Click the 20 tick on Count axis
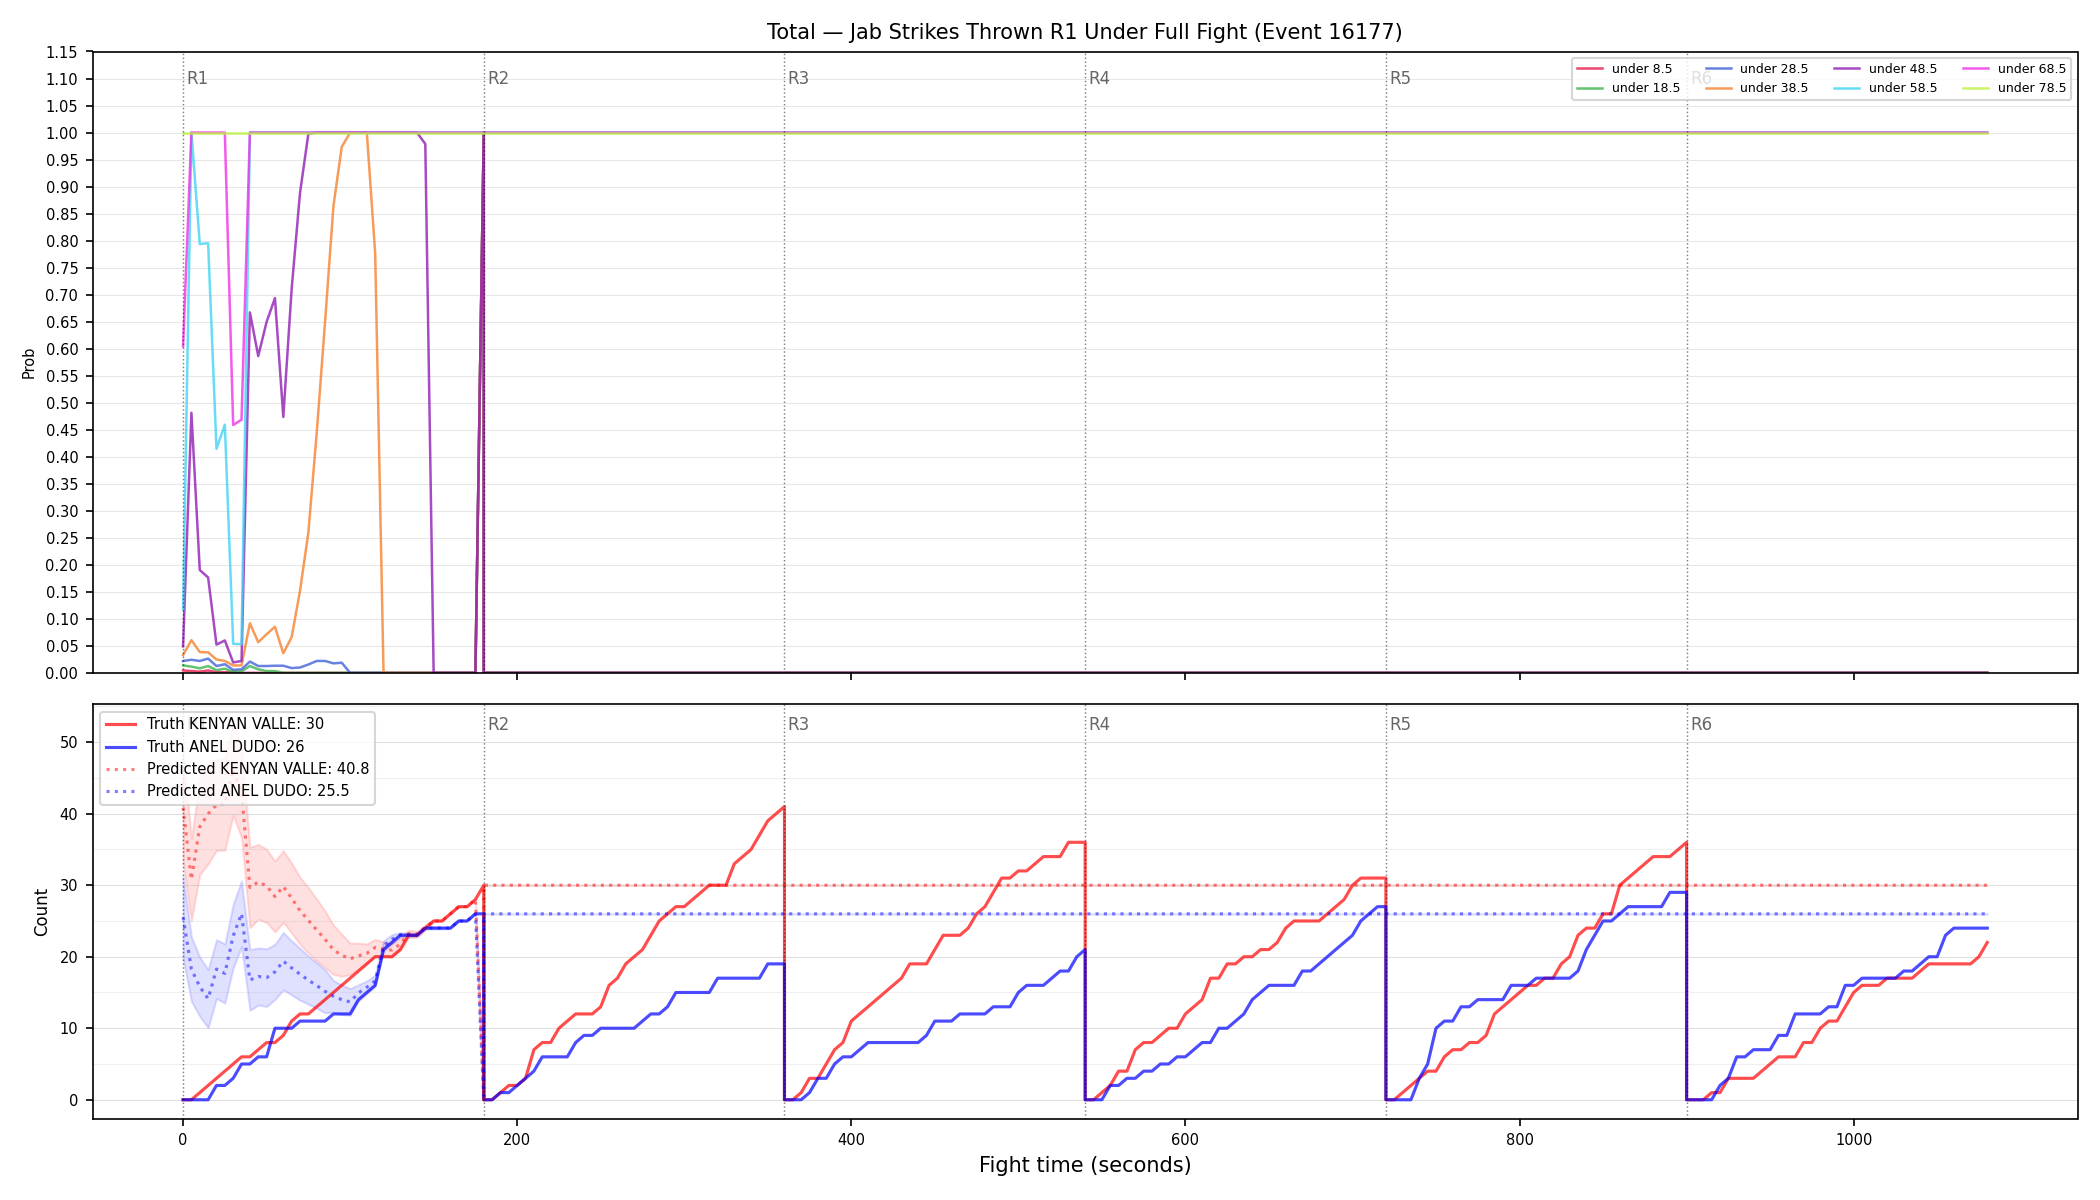Image resolution: width=2100 pixels, height=1200 pixels. tap(69, 957)
